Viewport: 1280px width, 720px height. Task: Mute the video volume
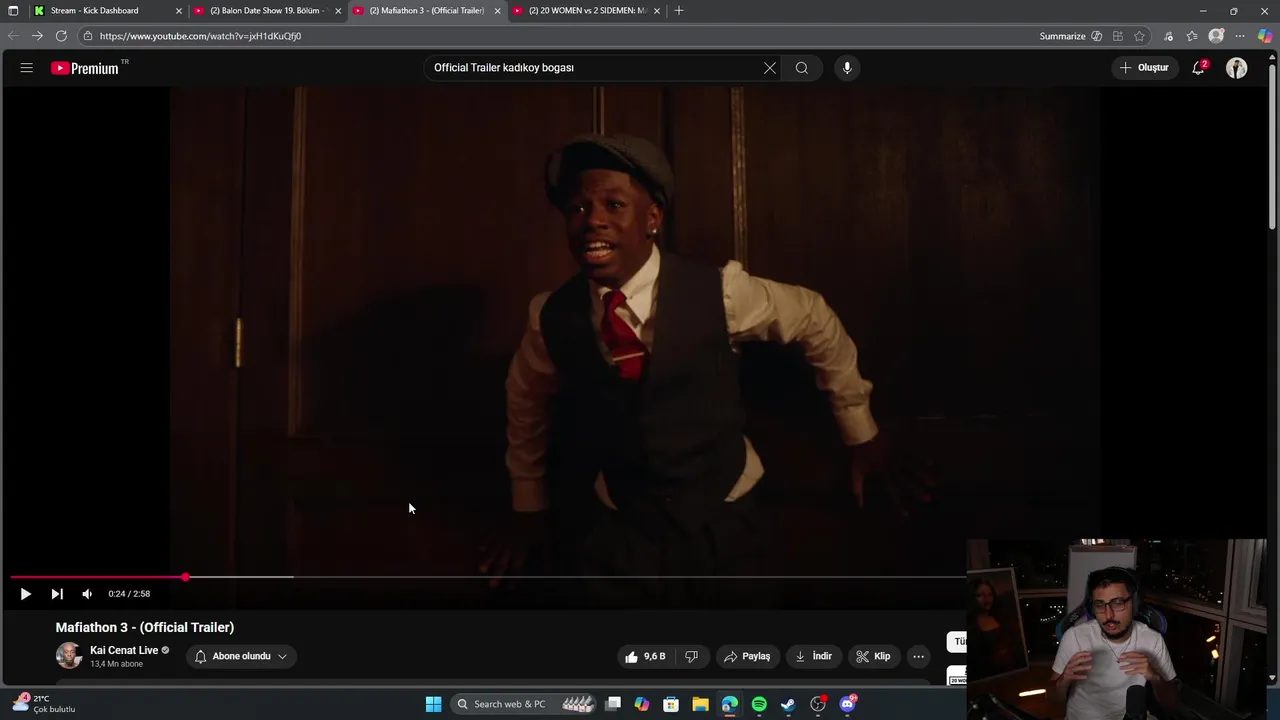tap(87, 594)
